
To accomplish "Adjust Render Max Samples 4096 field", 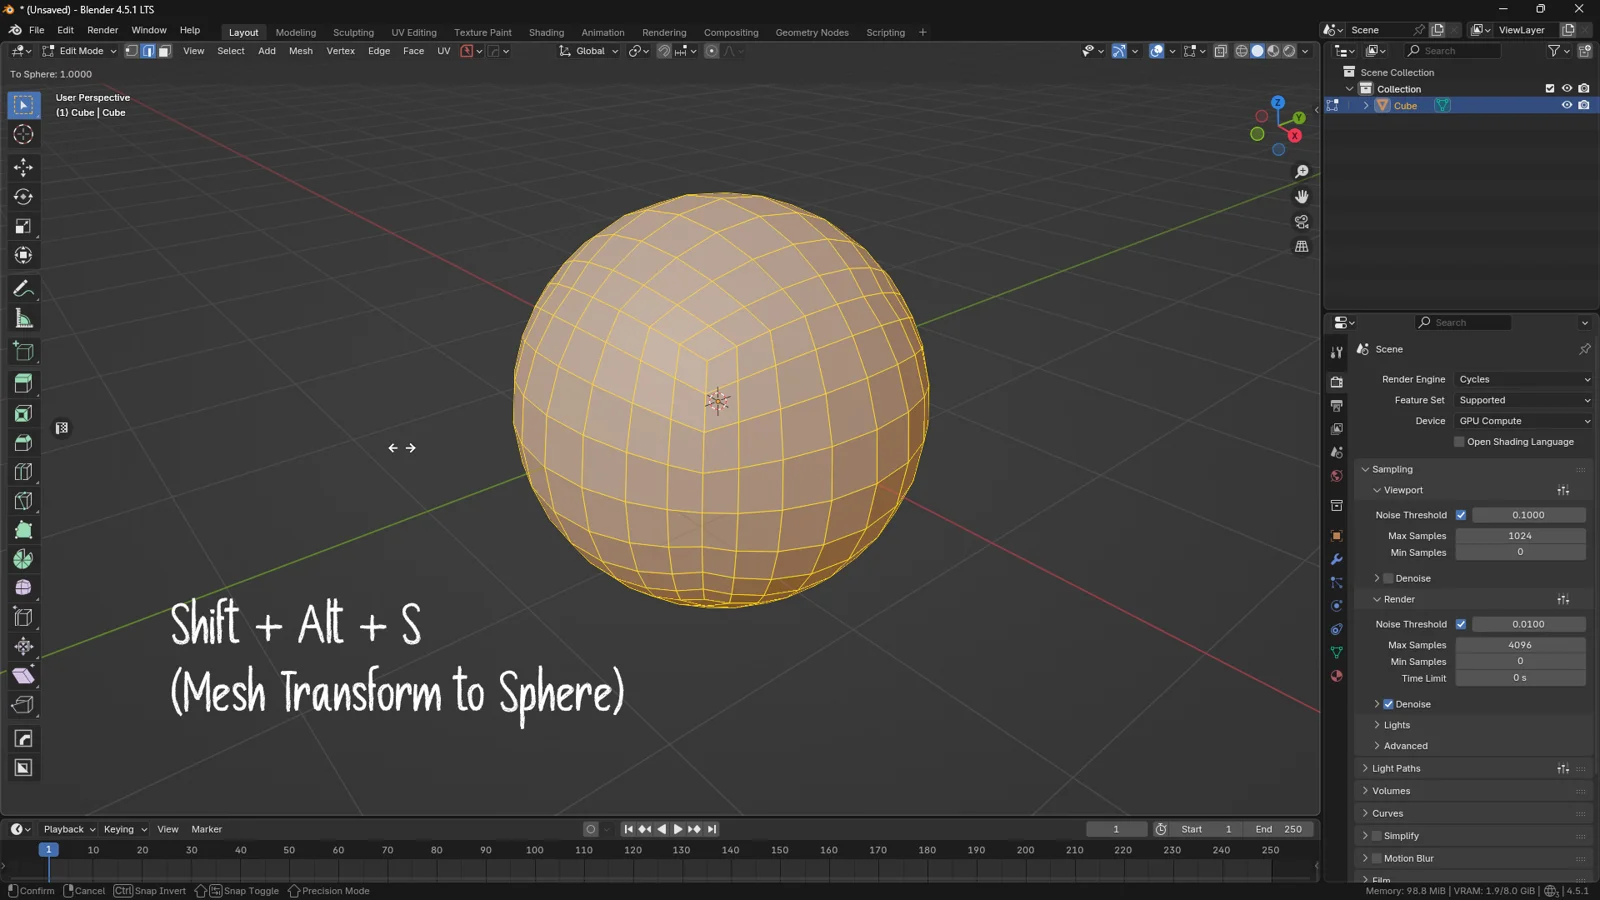I will (x=1520, y=645).
